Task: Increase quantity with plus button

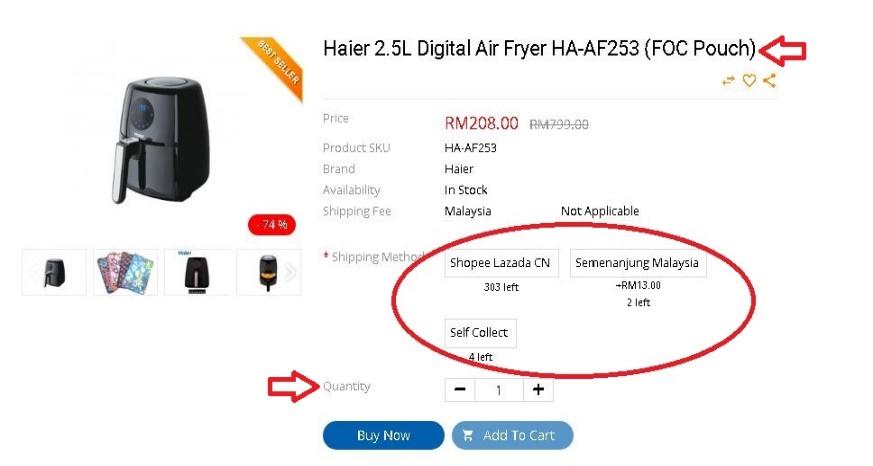Action: 538,389
